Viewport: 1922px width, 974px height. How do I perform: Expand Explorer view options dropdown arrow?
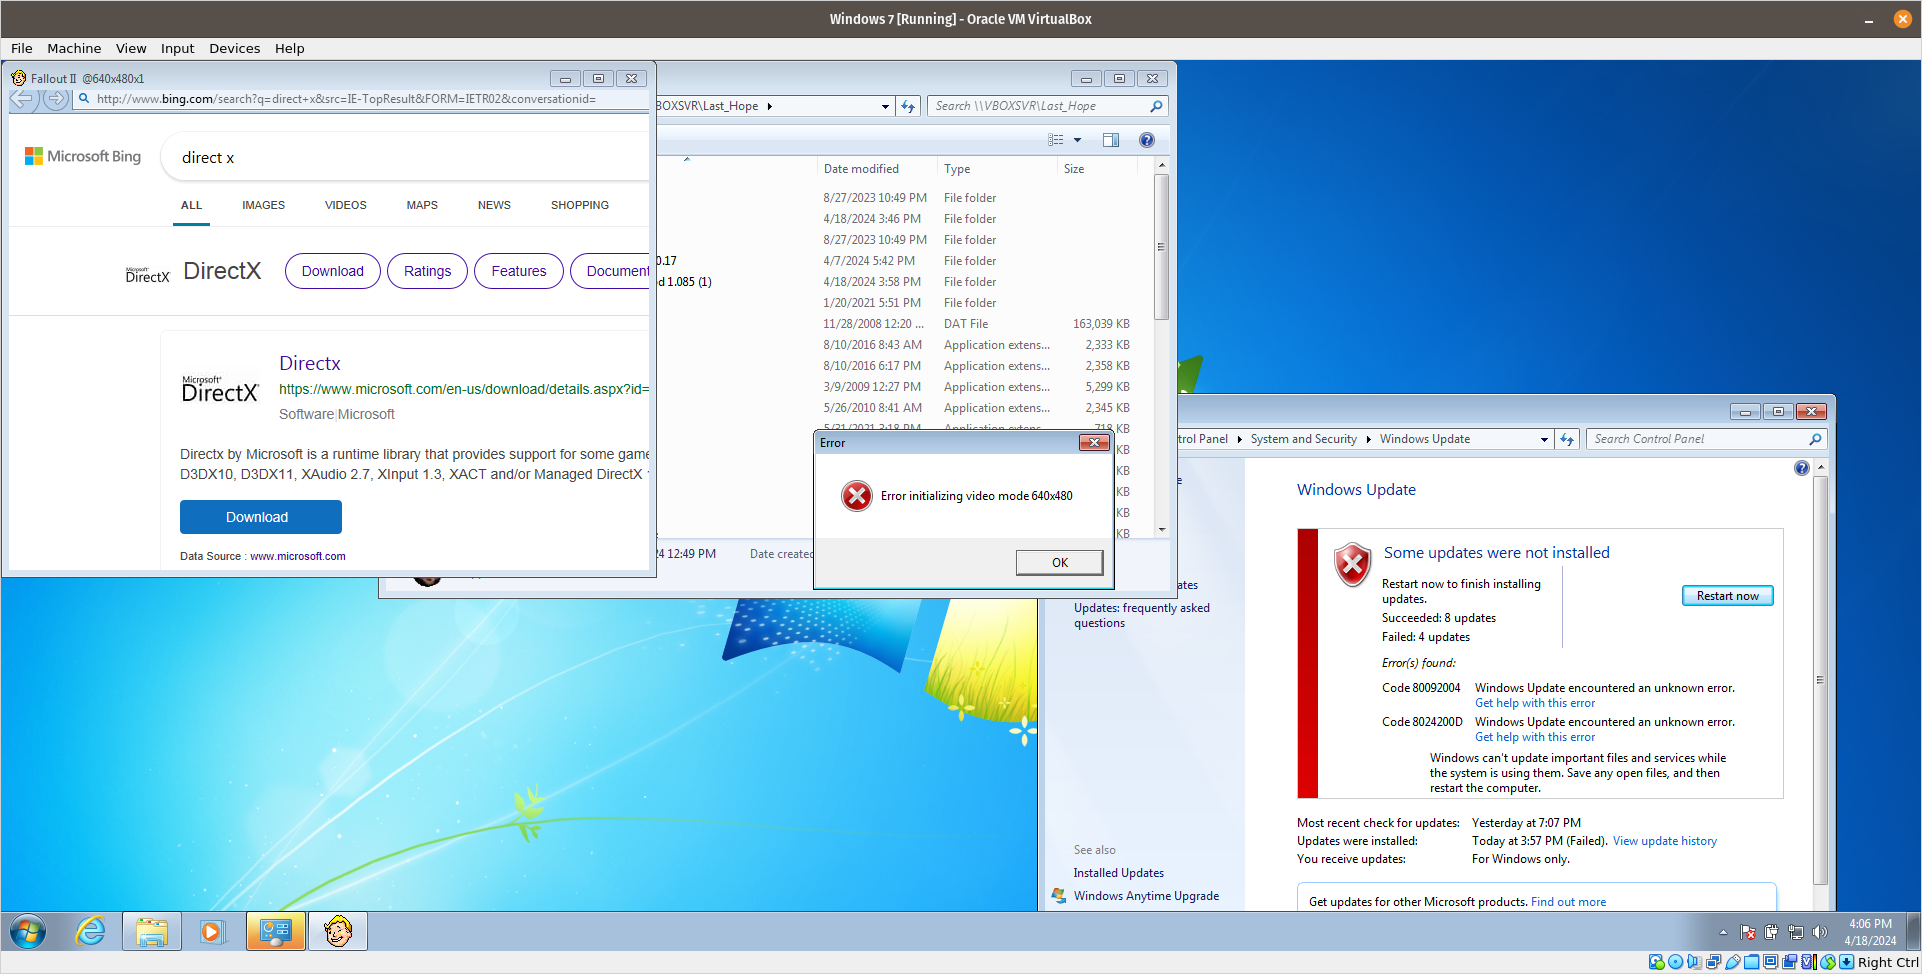coord(1077,140)
